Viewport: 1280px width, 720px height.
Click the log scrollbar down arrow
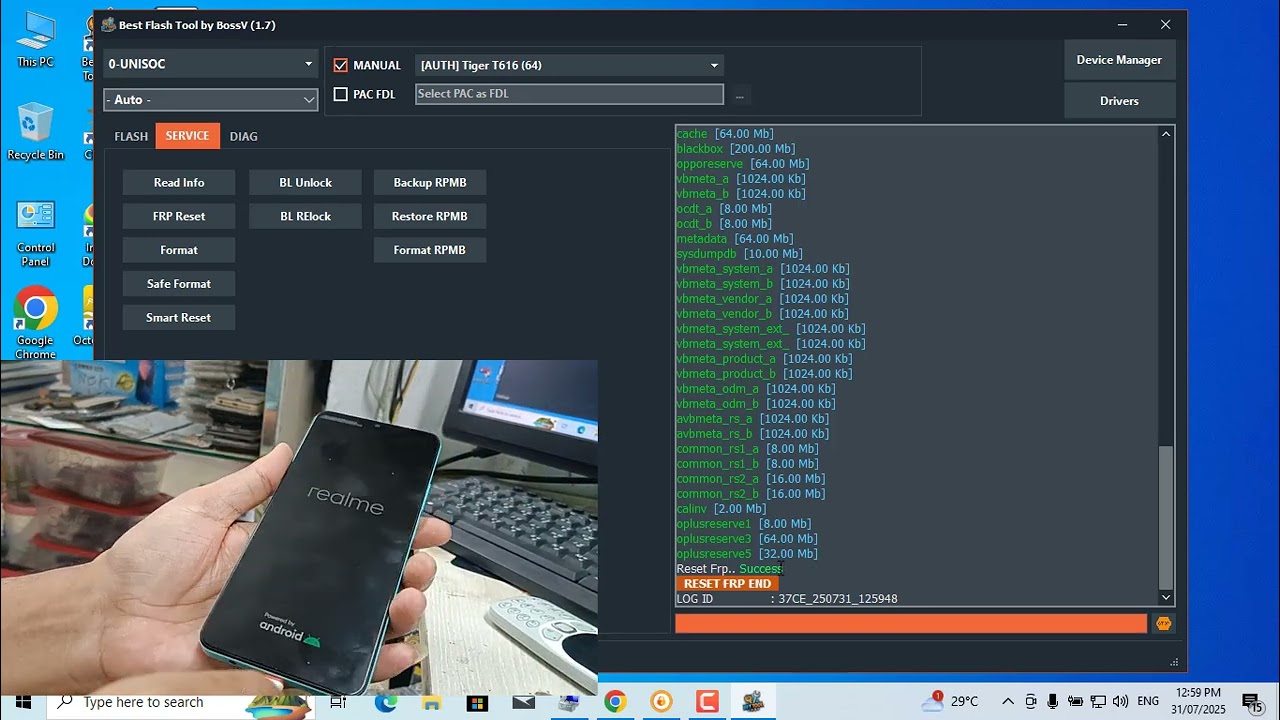1166,597
